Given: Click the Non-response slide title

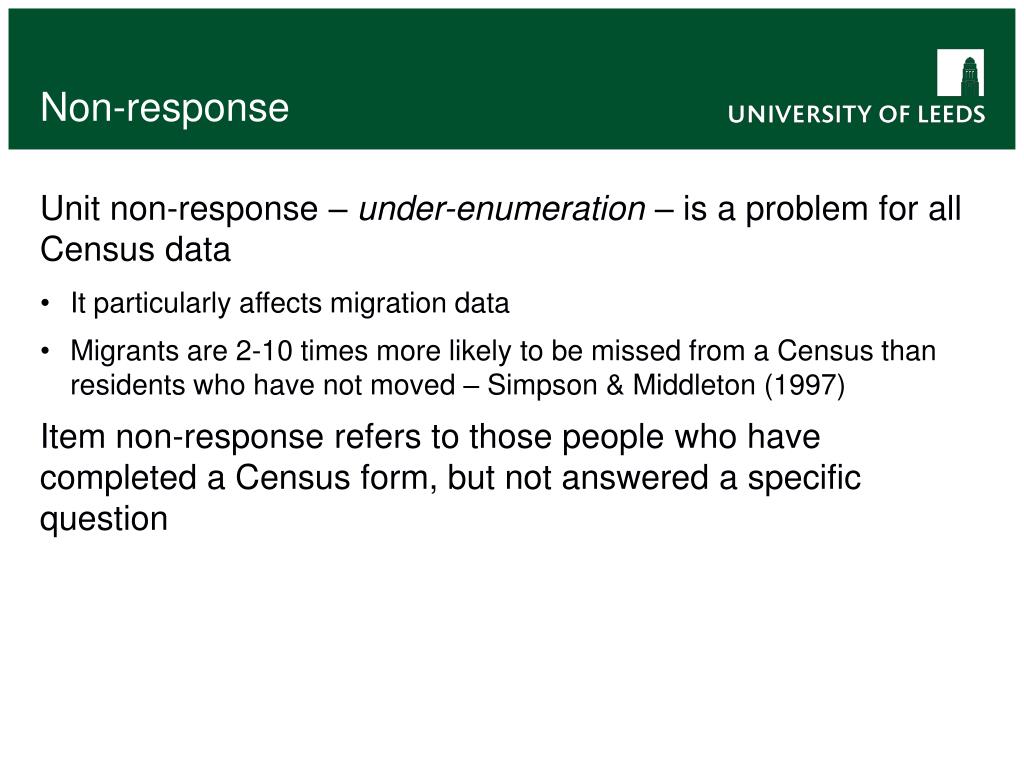Looking at the screenshot, I should click(x=165, y=108).
